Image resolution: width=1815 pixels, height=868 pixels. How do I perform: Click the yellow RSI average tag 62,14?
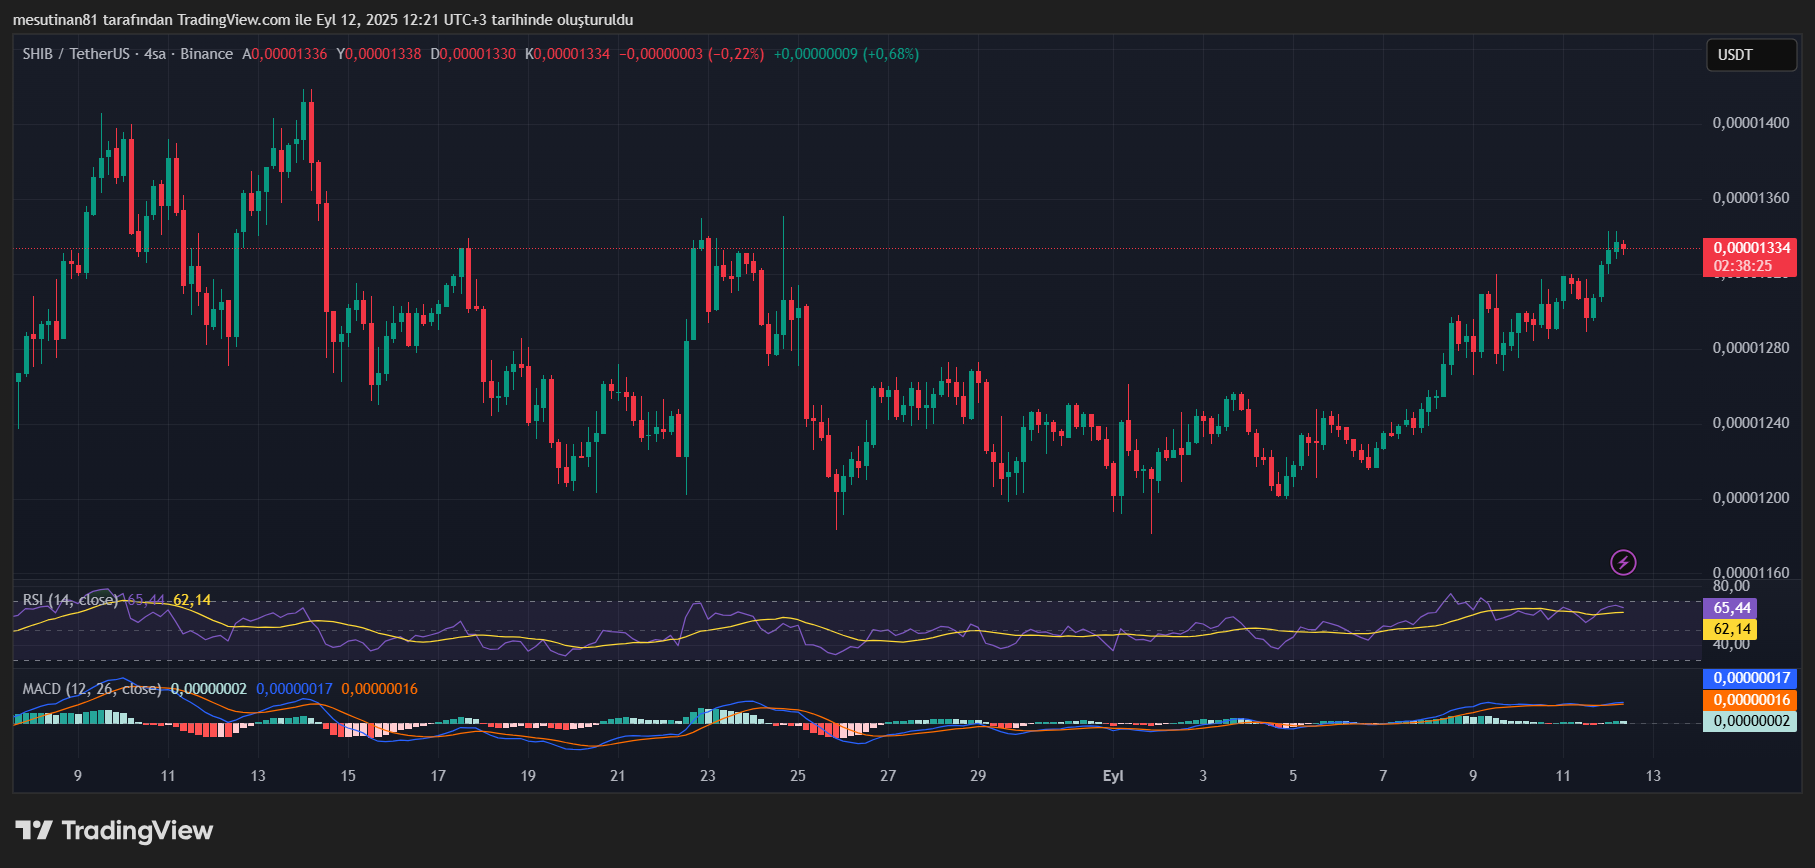(x=1731, y=629)
